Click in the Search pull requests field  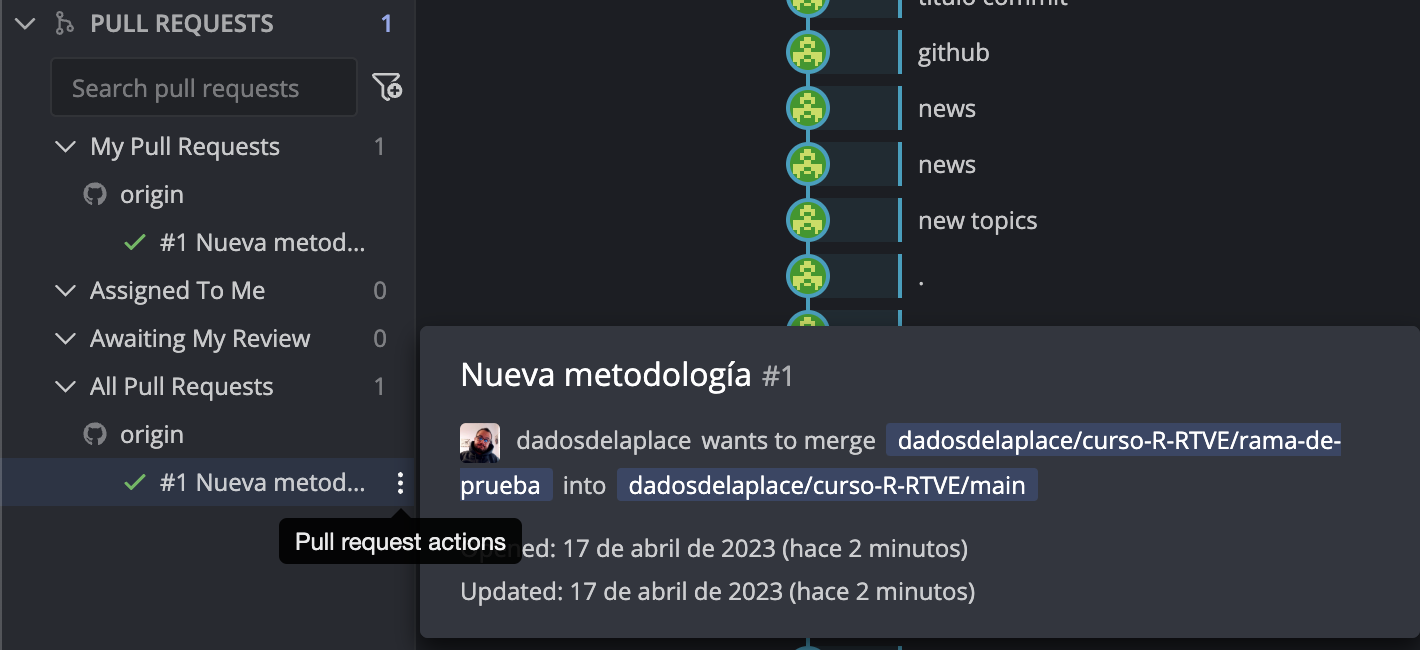pyautogui.click(x=203, y=88)
